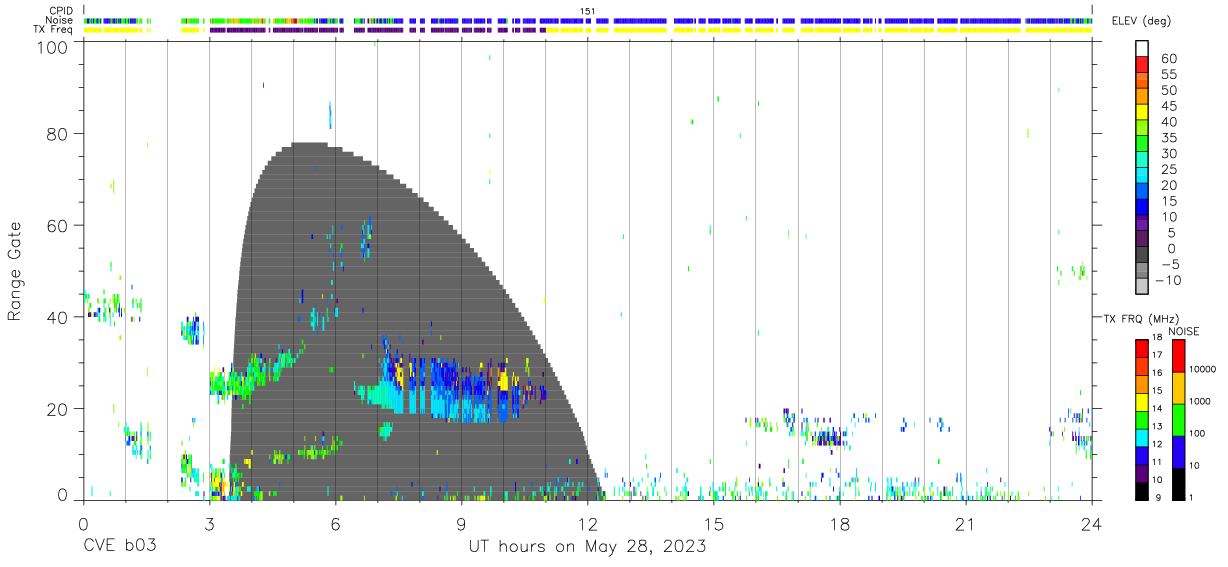Select x-axis tick label '12'
Viewport: 1228px width, 567px height.
[x=587, y=524]
